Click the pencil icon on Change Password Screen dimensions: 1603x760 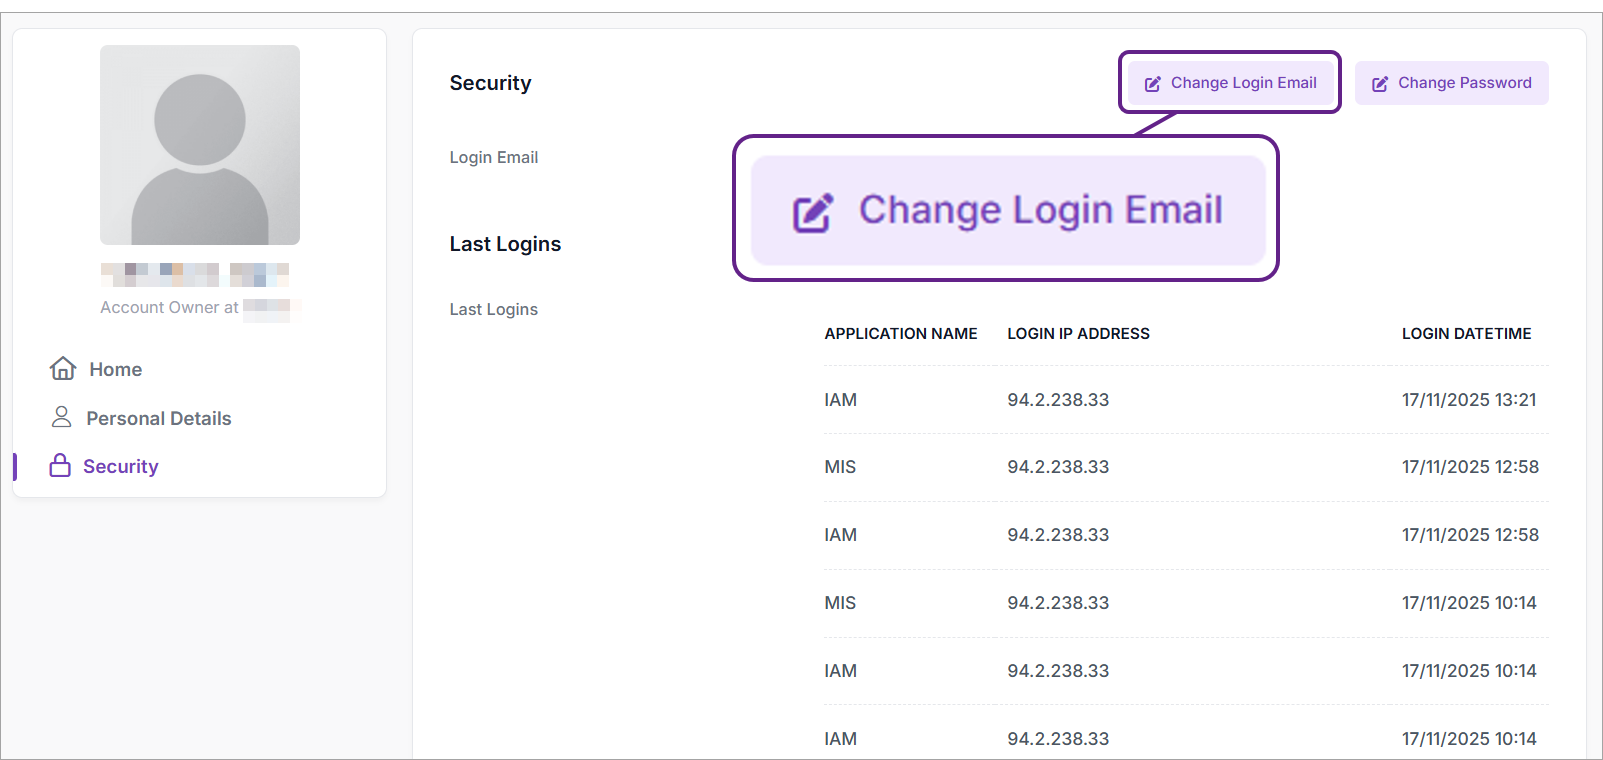pos(1380,84)
